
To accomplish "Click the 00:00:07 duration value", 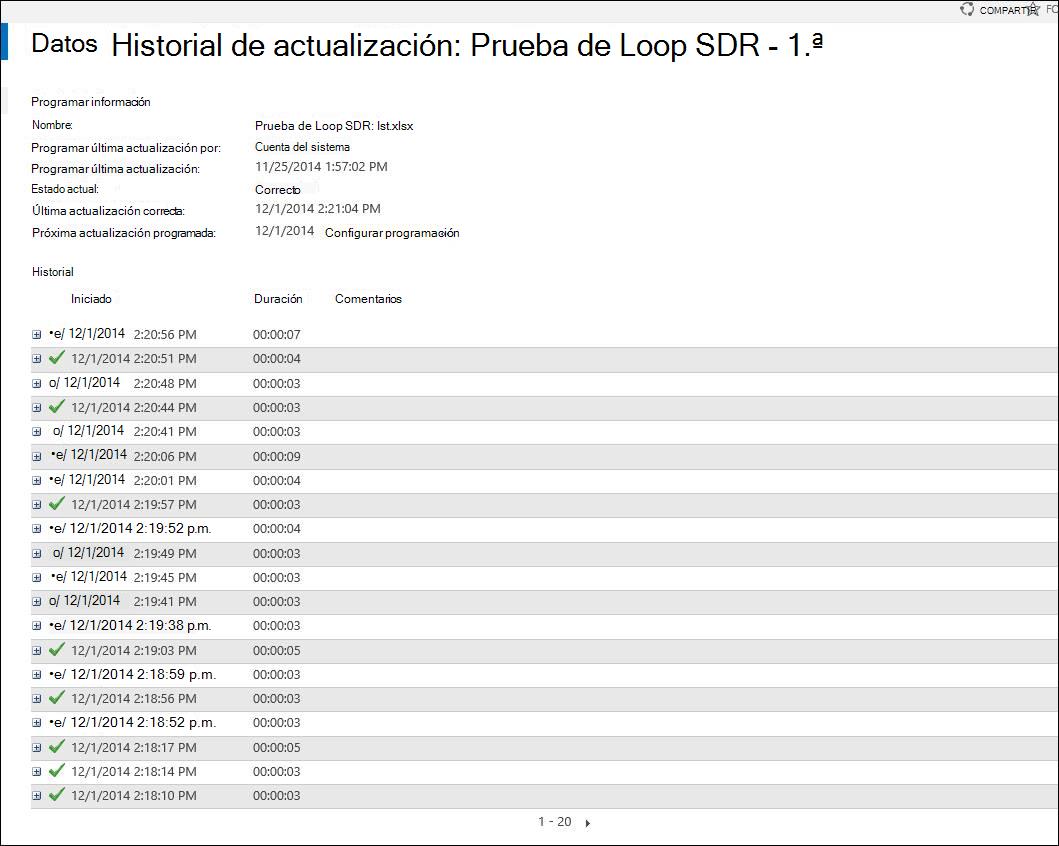I will 277,335.
